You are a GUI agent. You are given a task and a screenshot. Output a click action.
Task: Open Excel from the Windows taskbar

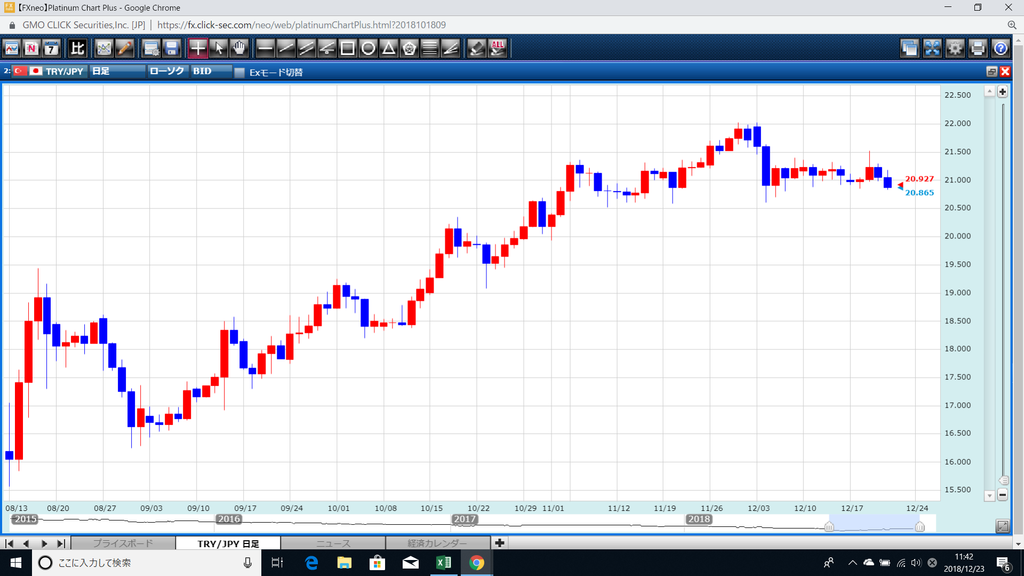(x=443, y=562)
